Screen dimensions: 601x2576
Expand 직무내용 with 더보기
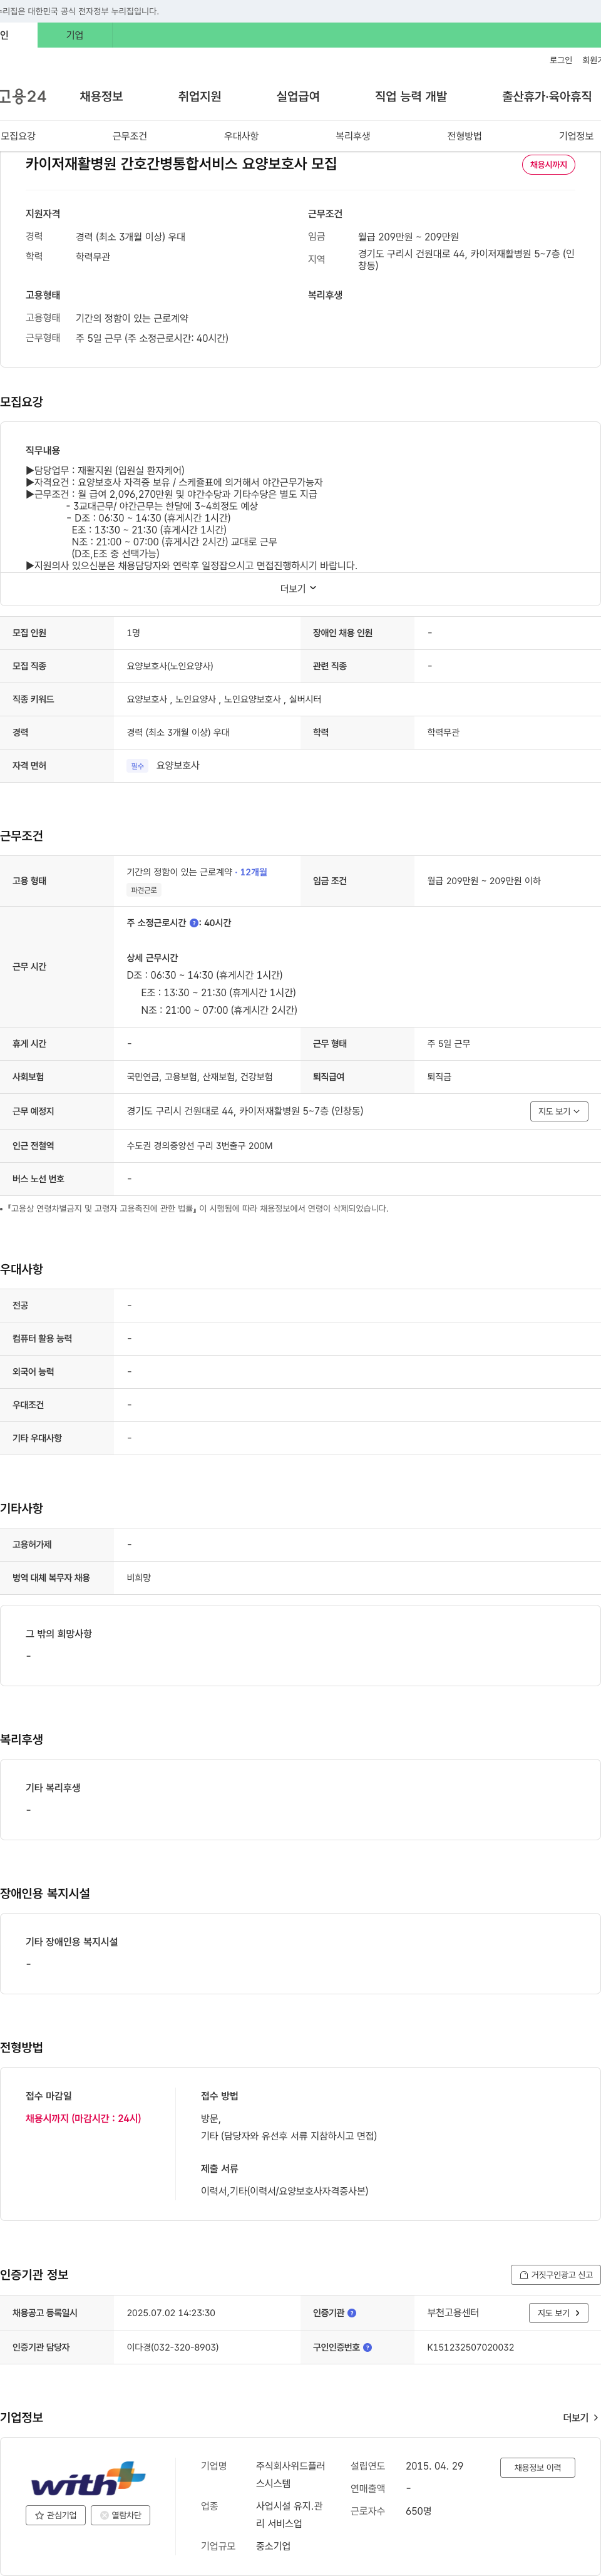coord(298,588)
